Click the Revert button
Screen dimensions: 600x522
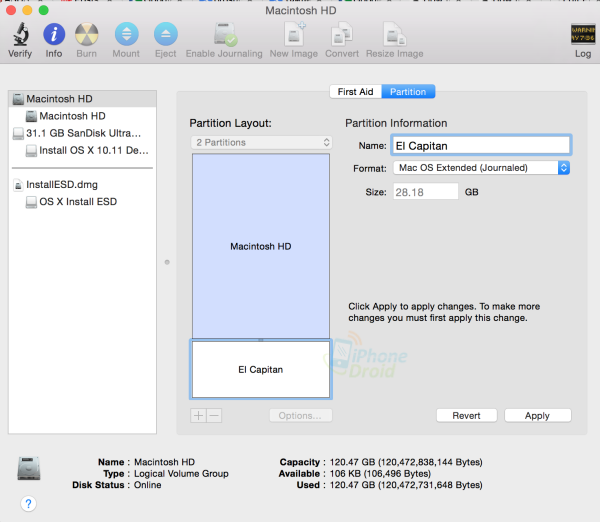point(466,415)
